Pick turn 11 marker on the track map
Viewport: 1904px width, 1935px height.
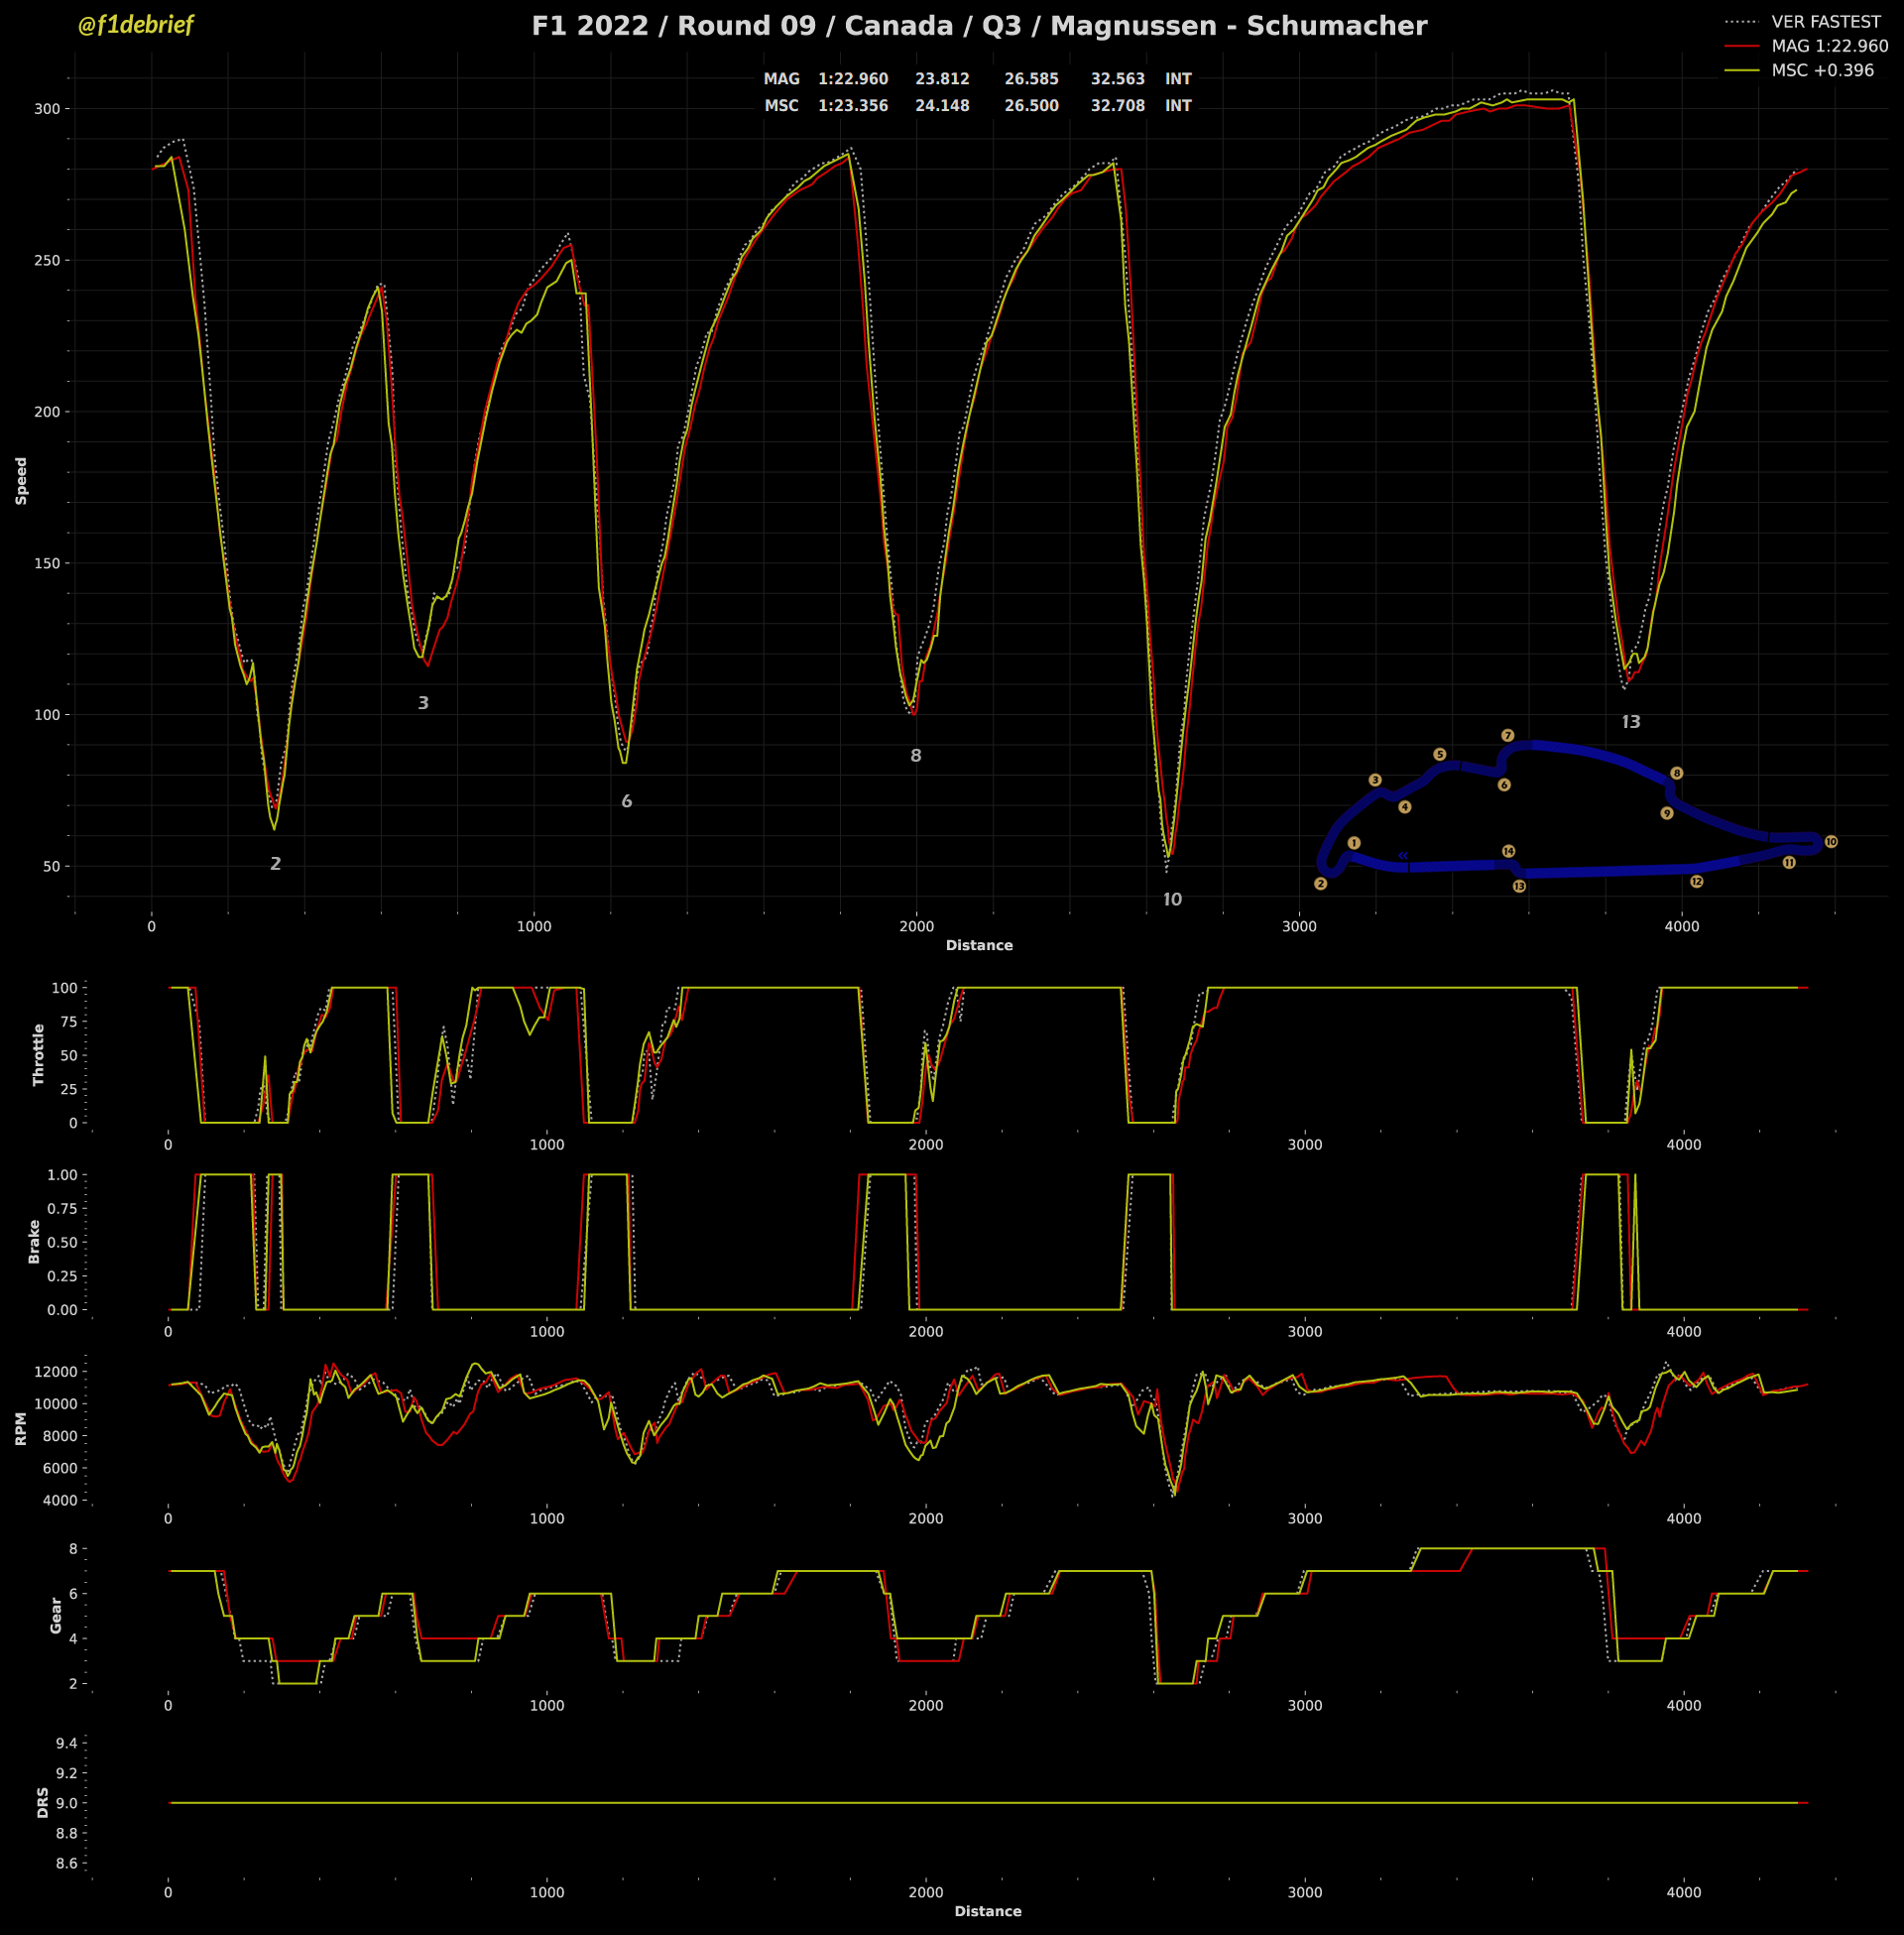point(1789,862)
